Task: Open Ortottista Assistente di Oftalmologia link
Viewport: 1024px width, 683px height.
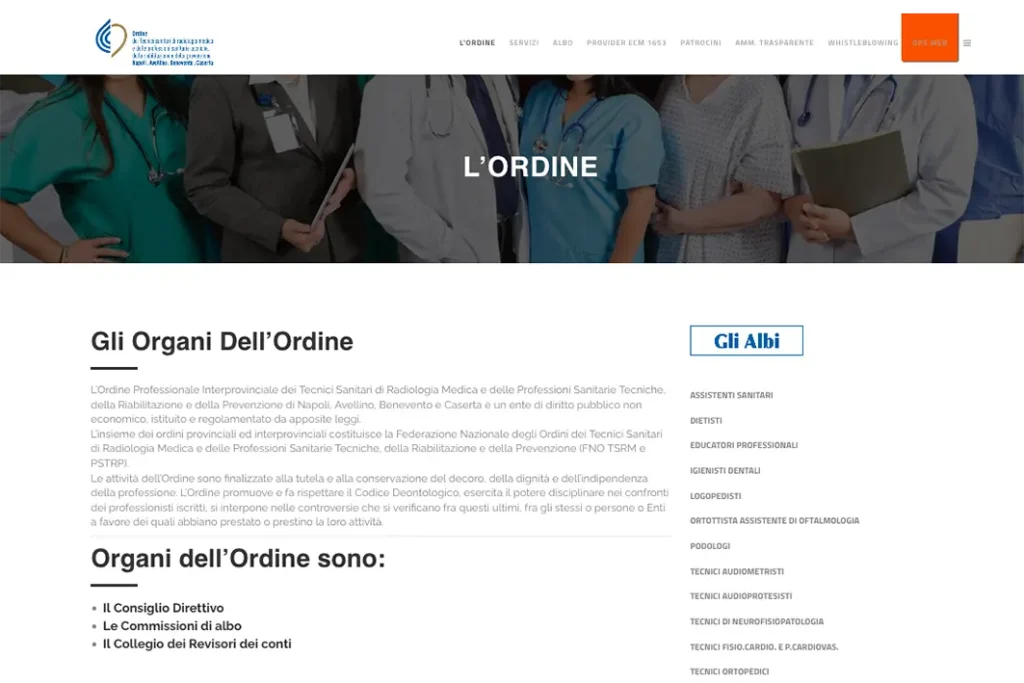Action: click(x=774, y=521)
